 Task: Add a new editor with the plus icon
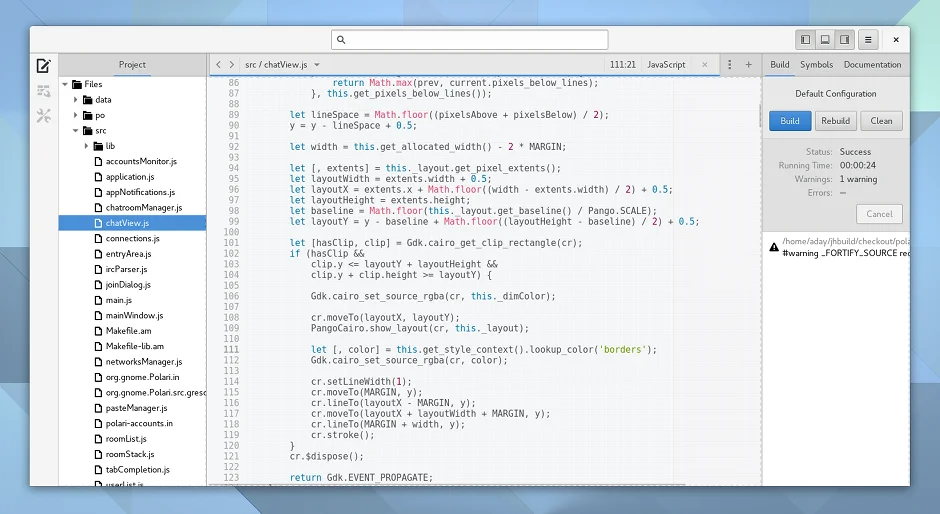(x=748, y=65)
